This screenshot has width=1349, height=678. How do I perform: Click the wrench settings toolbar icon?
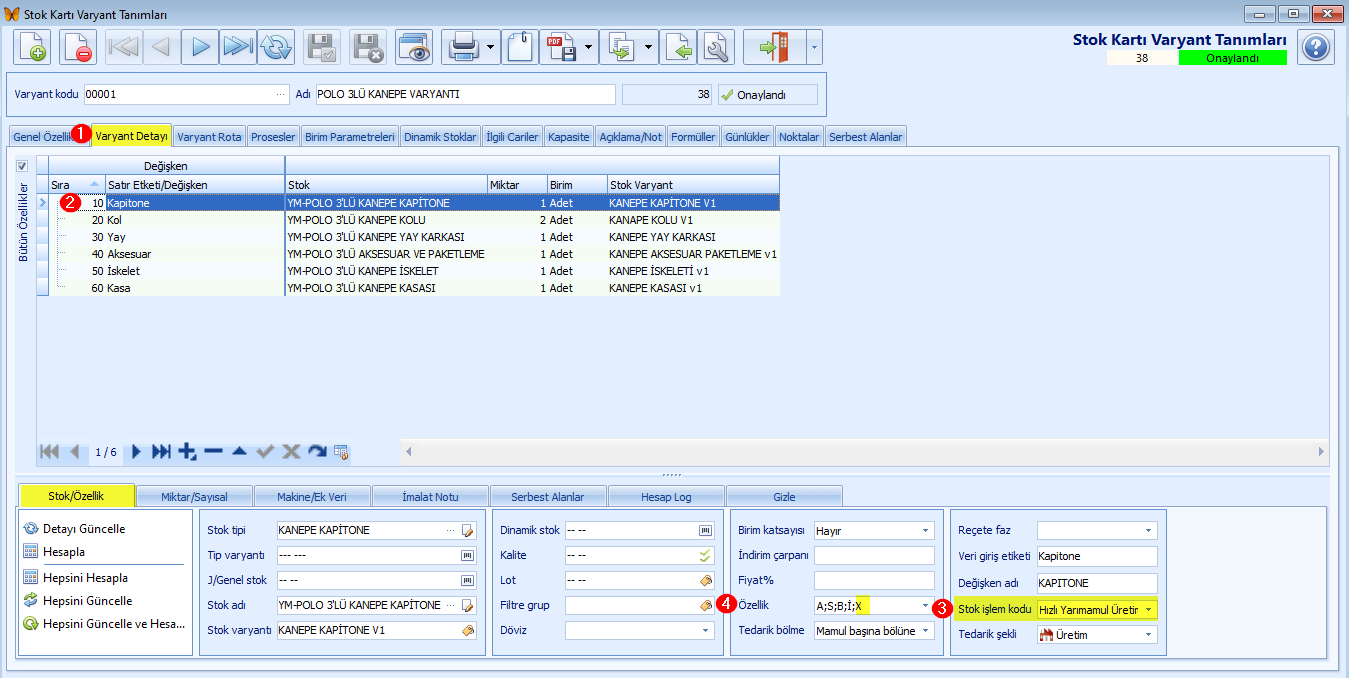pos(716,47)
